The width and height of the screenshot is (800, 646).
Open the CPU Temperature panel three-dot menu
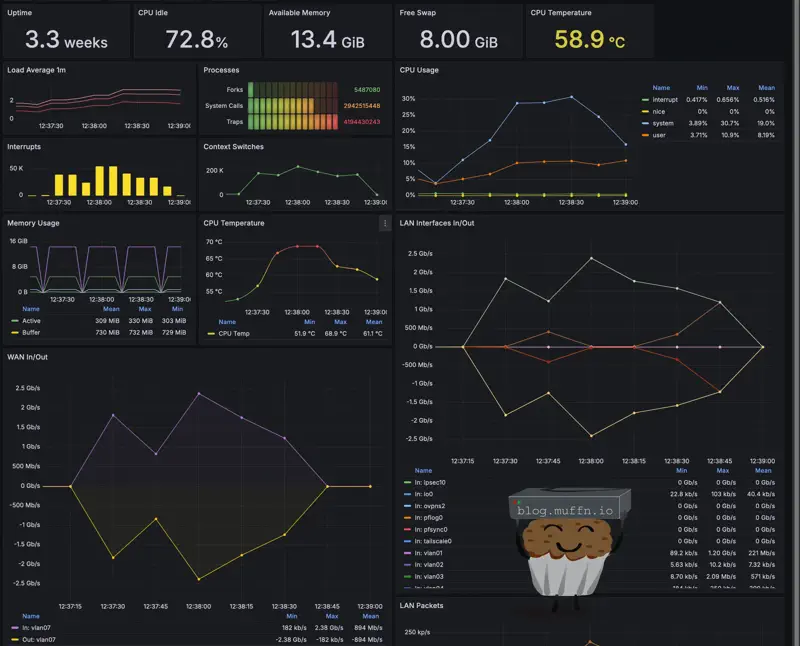coord(385,224)
